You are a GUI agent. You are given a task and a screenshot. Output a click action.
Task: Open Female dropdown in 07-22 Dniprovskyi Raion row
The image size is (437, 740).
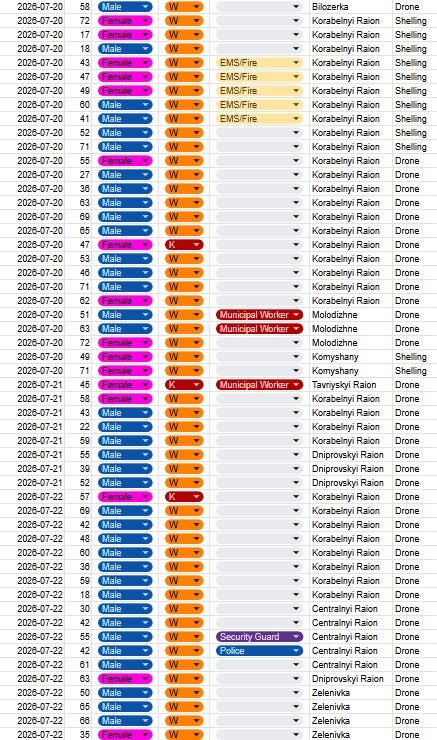coord(125,679)
